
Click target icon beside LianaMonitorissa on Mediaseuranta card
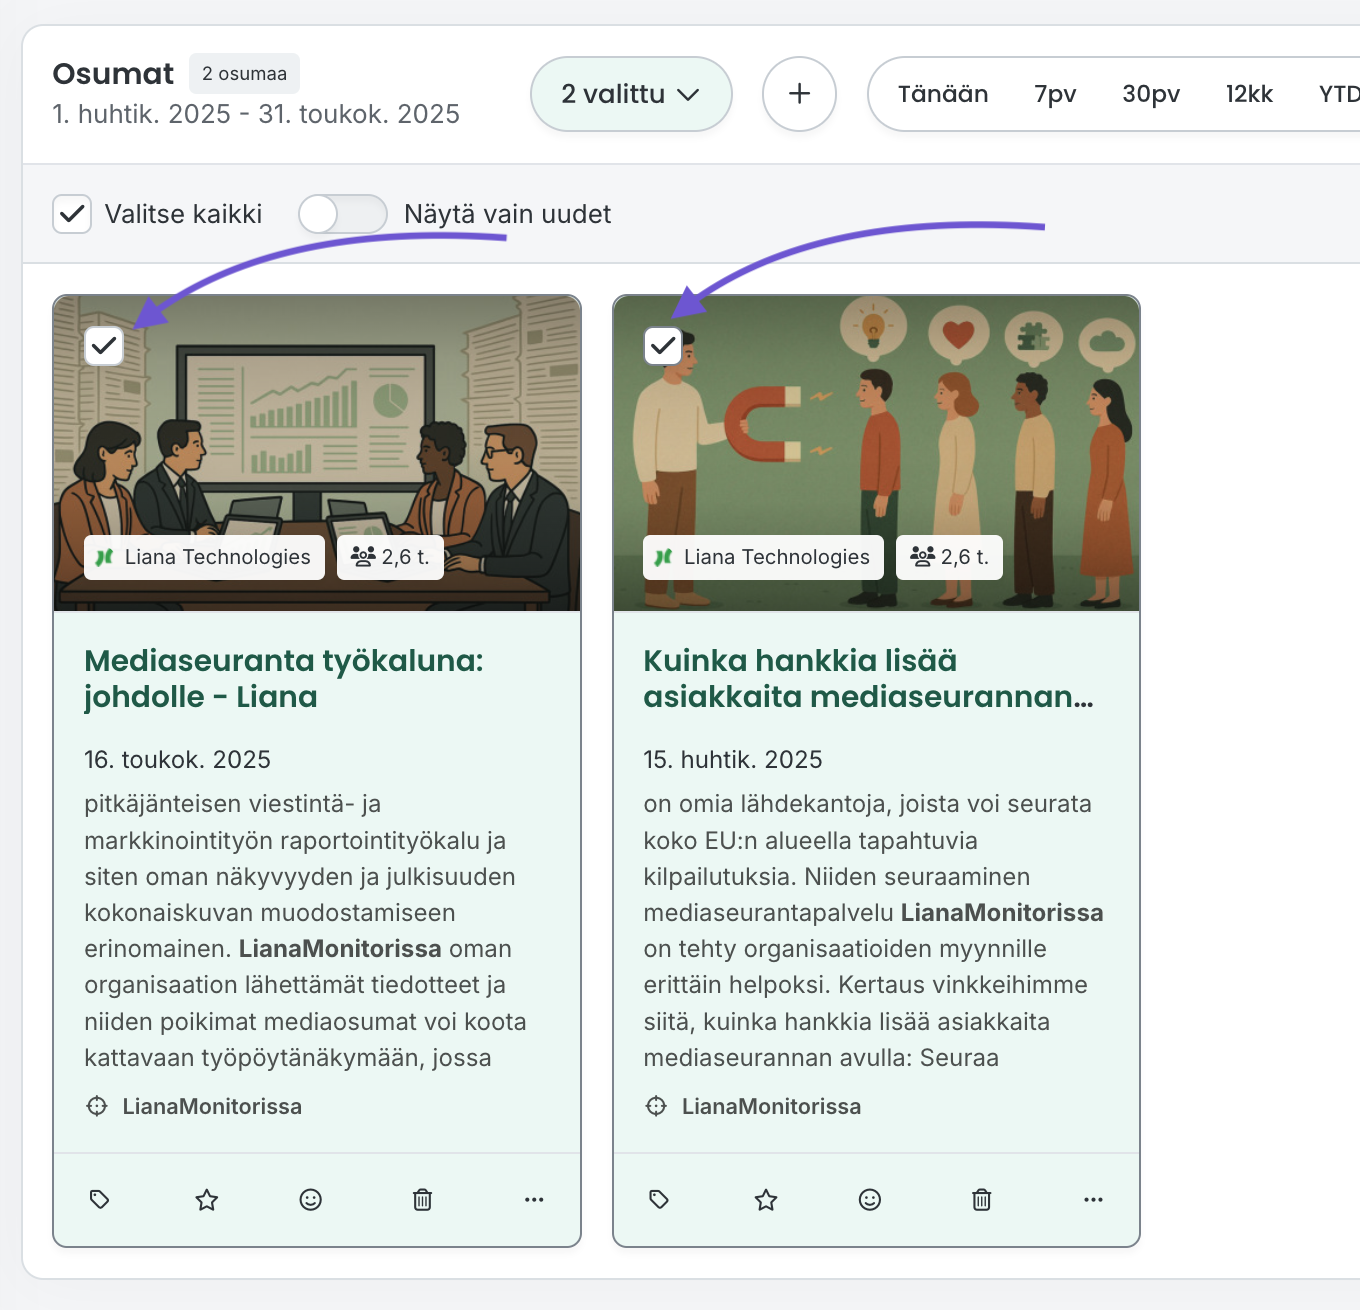point(97,1106)
